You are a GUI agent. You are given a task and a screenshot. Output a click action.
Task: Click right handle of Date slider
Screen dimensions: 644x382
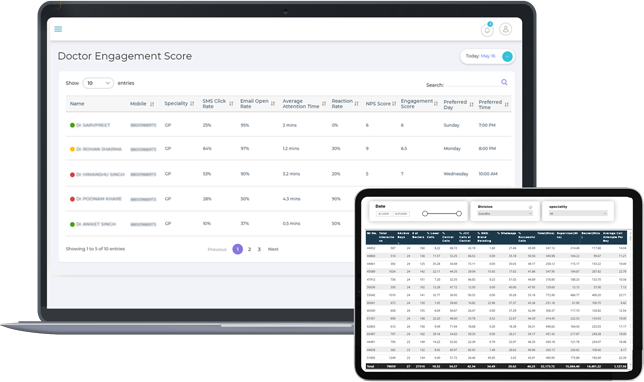459,214
